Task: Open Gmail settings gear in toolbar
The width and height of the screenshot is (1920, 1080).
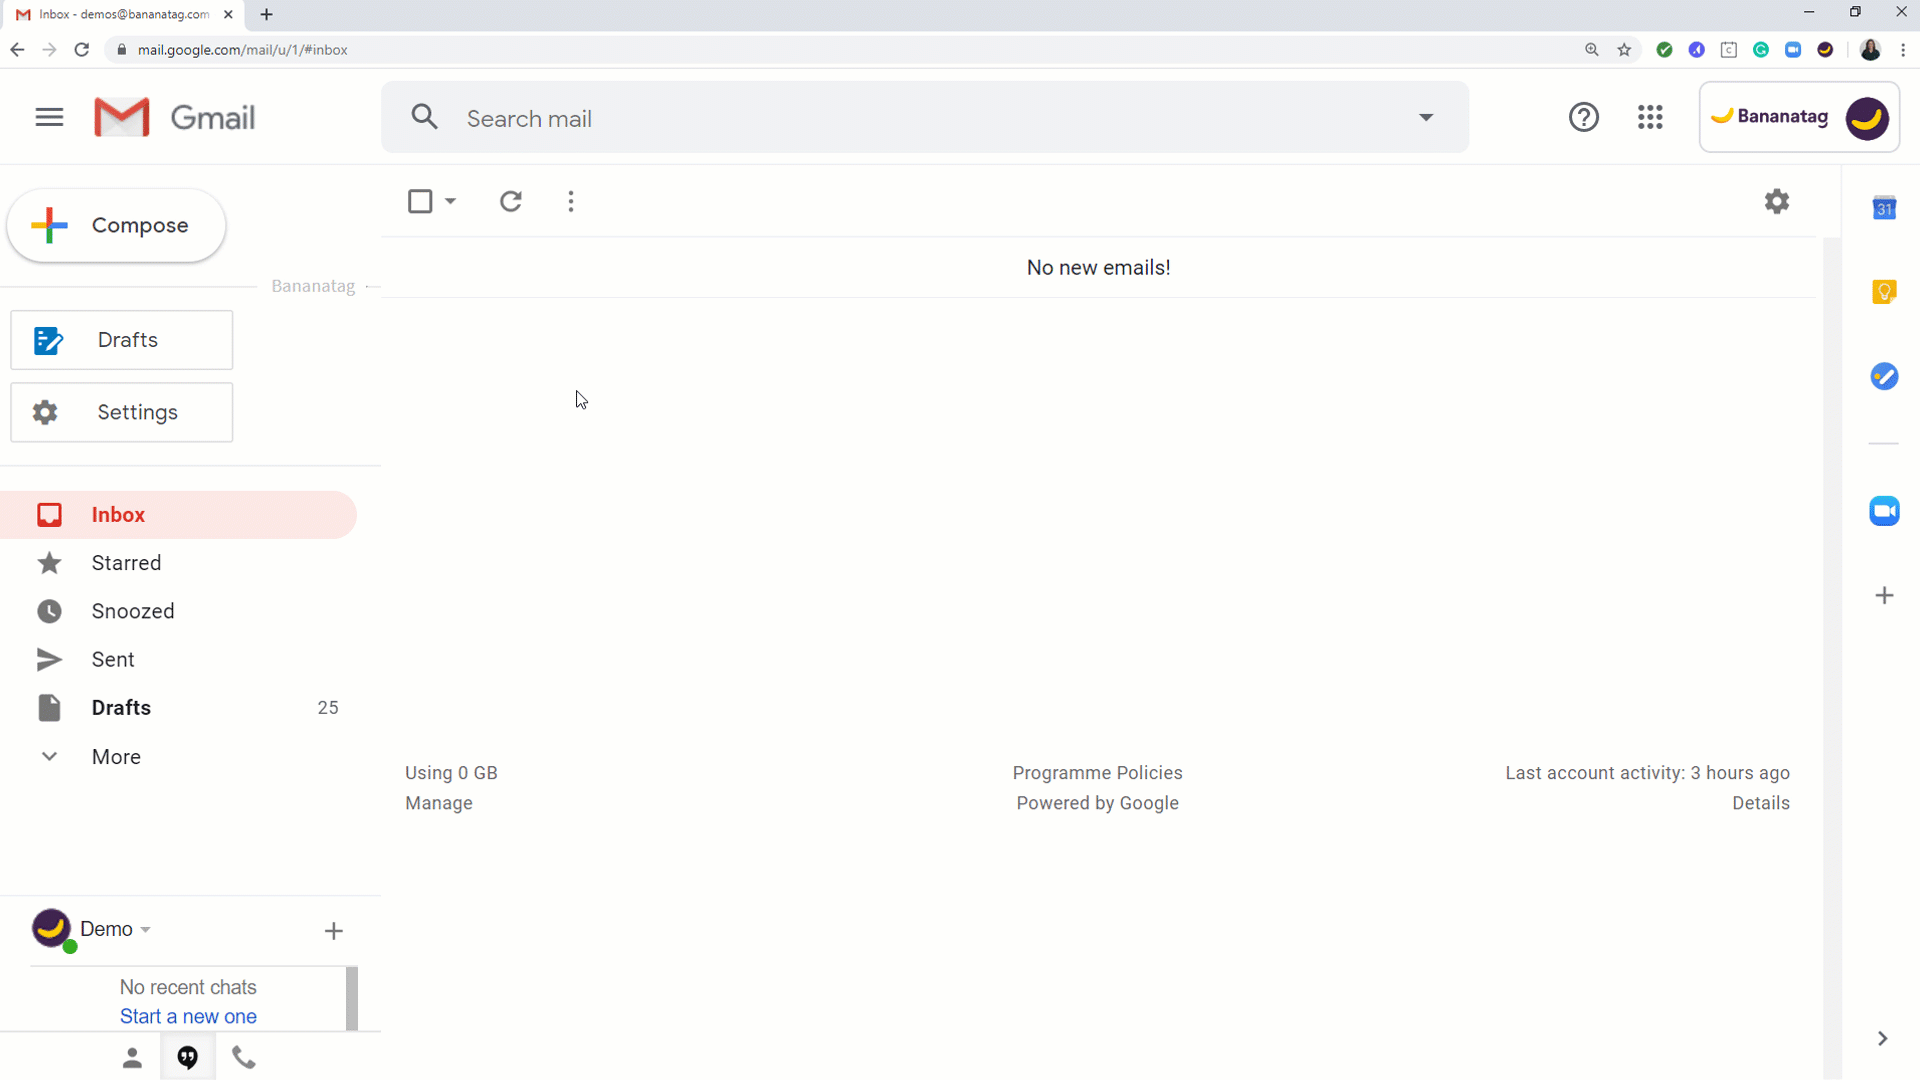Action: pos(1777,201)
